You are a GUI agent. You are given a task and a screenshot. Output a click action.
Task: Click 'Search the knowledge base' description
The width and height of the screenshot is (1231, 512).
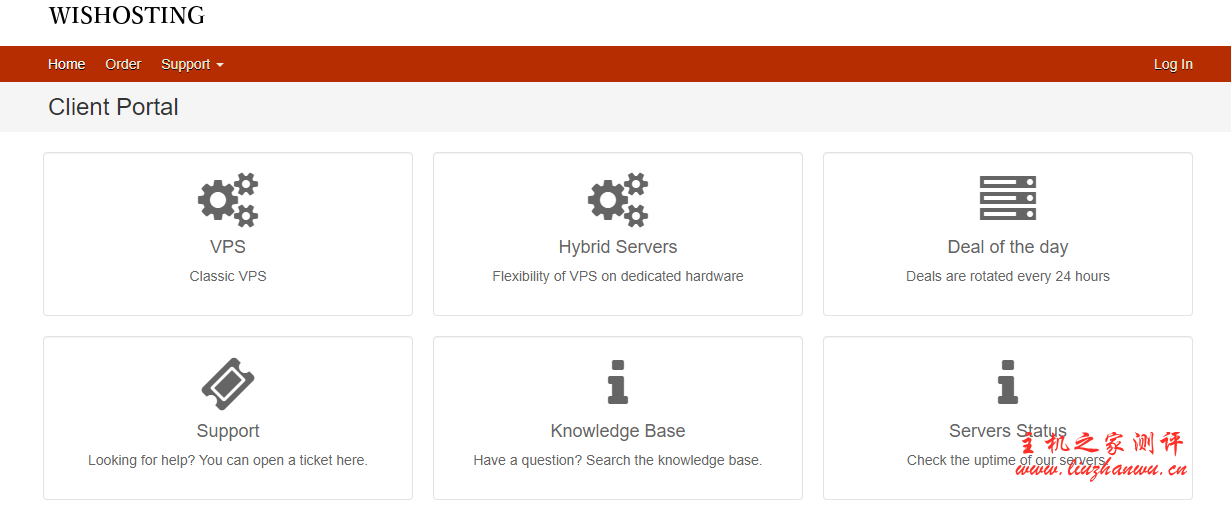(618, 460)
